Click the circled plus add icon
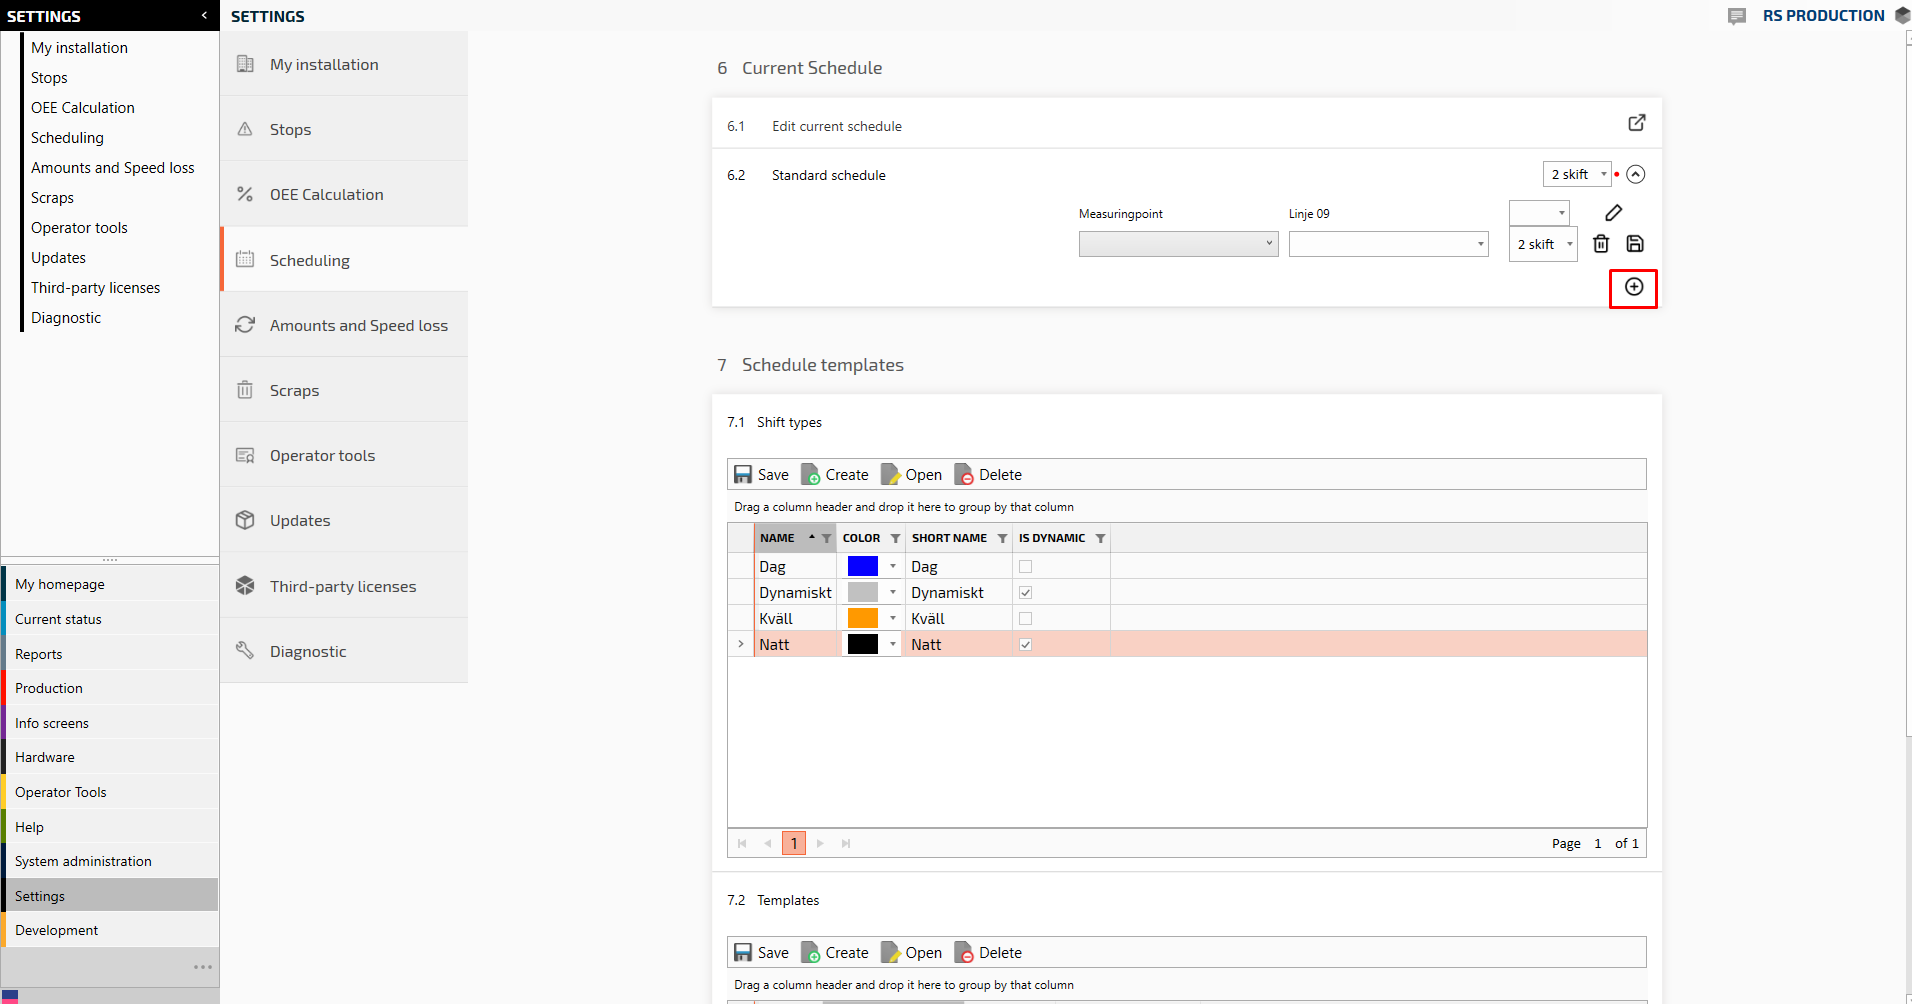 [1634, 288]
